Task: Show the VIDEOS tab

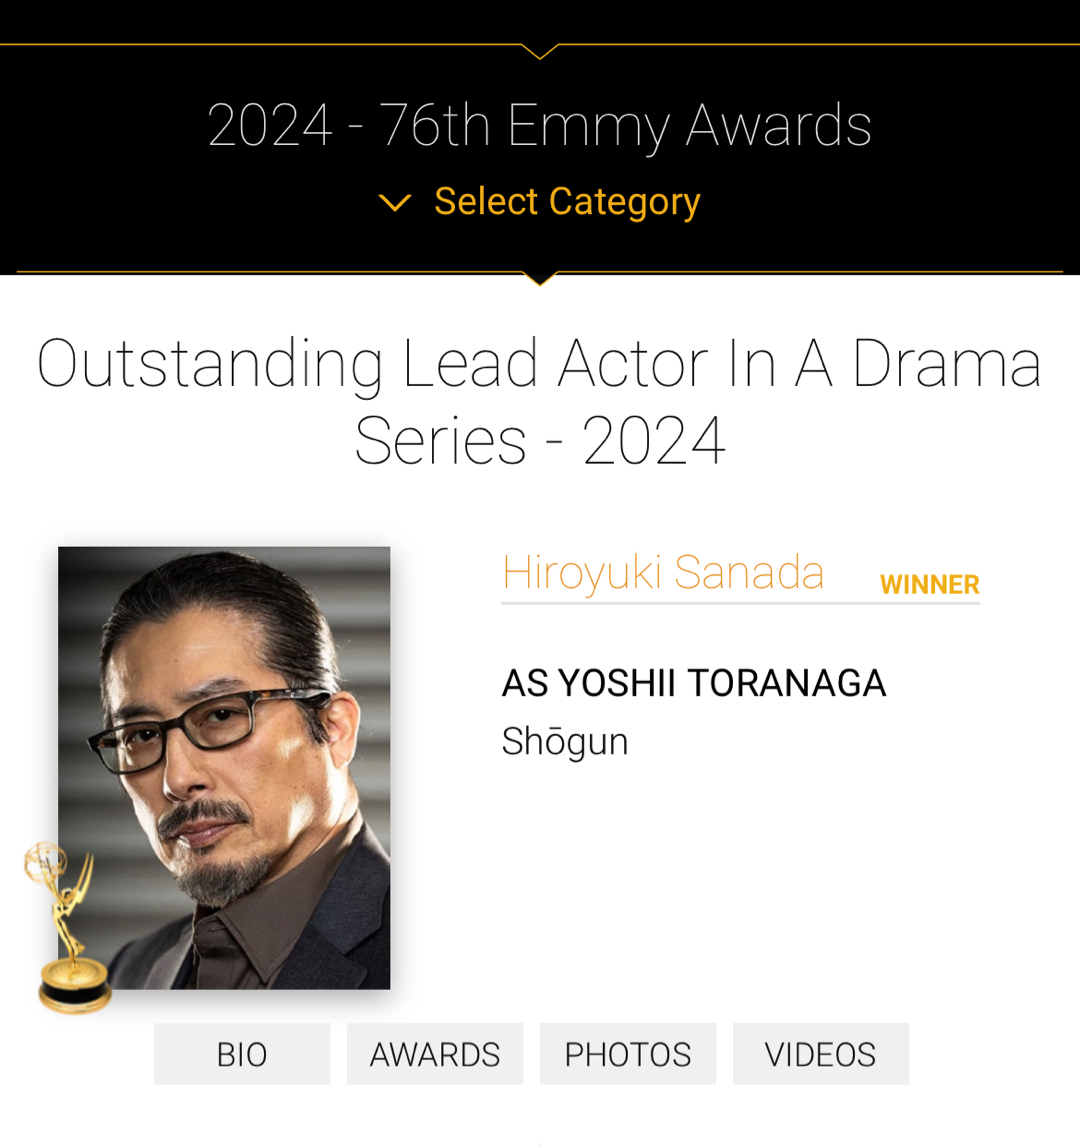Action: point(821,1054)
